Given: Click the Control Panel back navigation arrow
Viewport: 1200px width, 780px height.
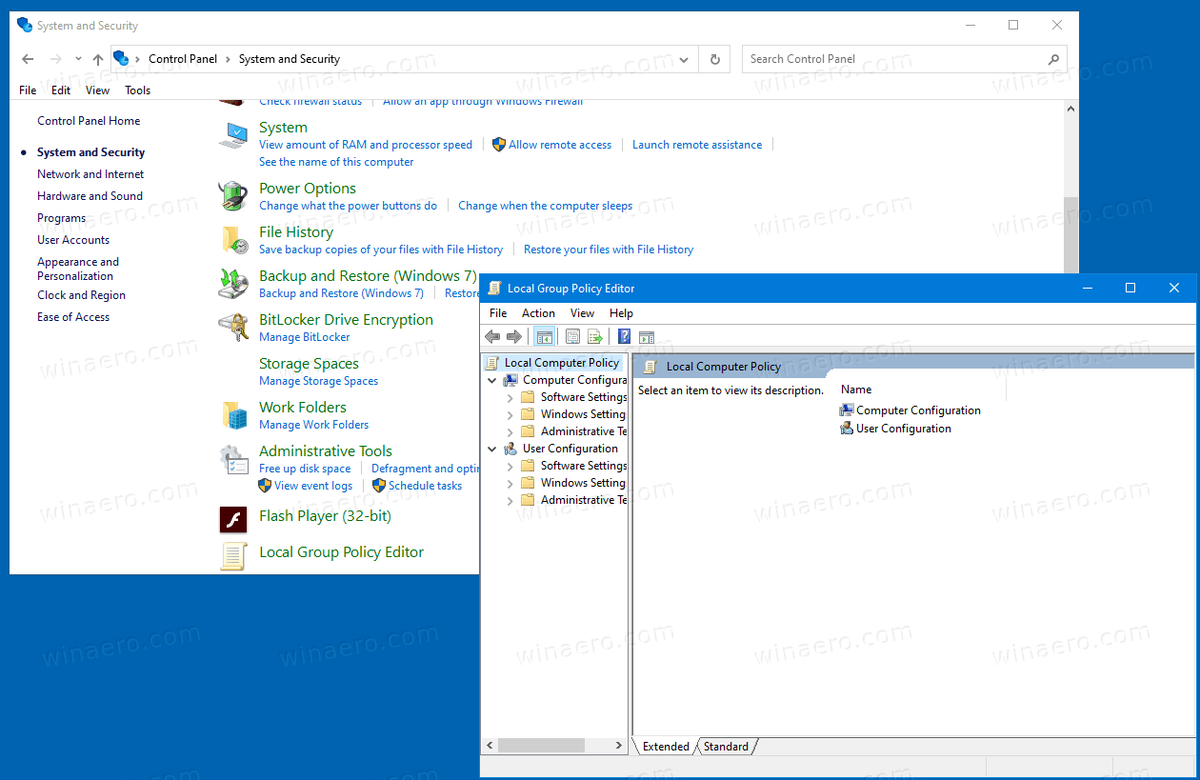Looking at the screenshot, I should tap(28, 59).
